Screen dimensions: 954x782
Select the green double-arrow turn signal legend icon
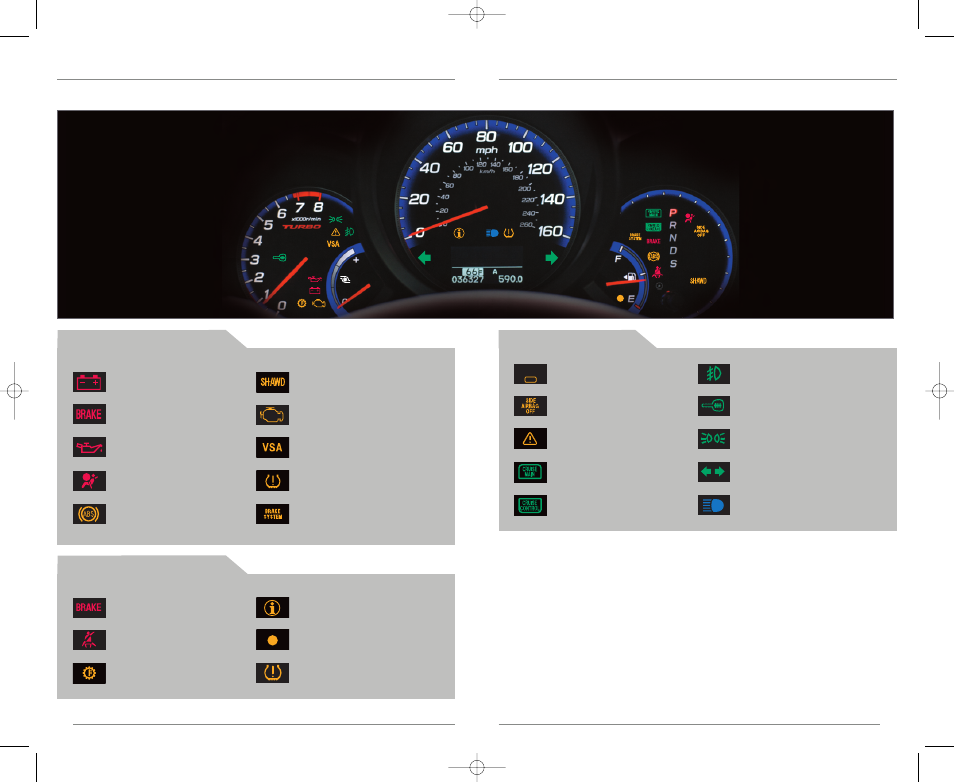tap(714, 472)
